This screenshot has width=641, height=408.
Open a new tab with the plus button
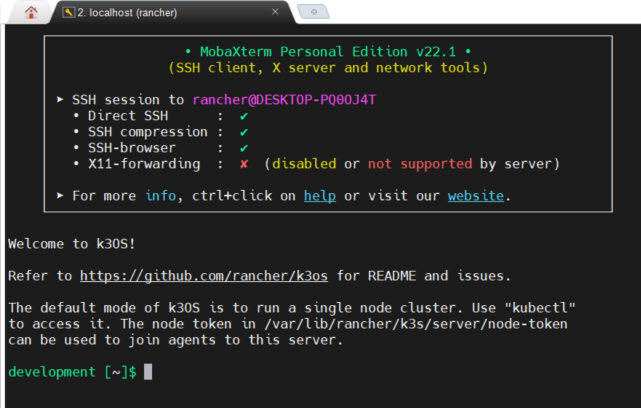[313, 12]
